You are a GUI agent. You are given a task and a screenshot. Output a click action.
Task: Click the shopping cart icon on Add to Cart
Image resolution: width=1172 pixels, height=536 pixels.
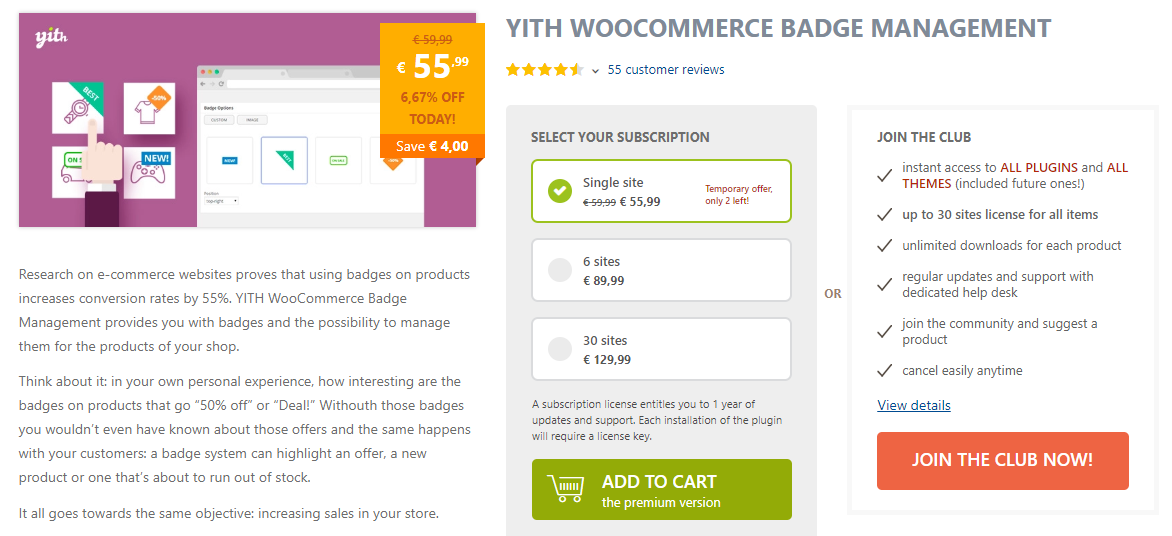pos(567,489)
